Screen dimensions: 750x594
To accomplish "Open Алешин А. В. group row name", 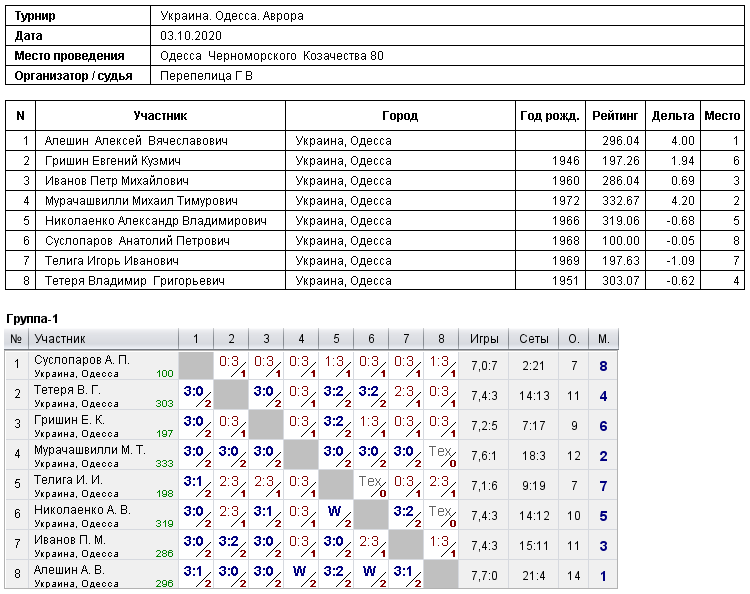I will [x=69, y=570].
